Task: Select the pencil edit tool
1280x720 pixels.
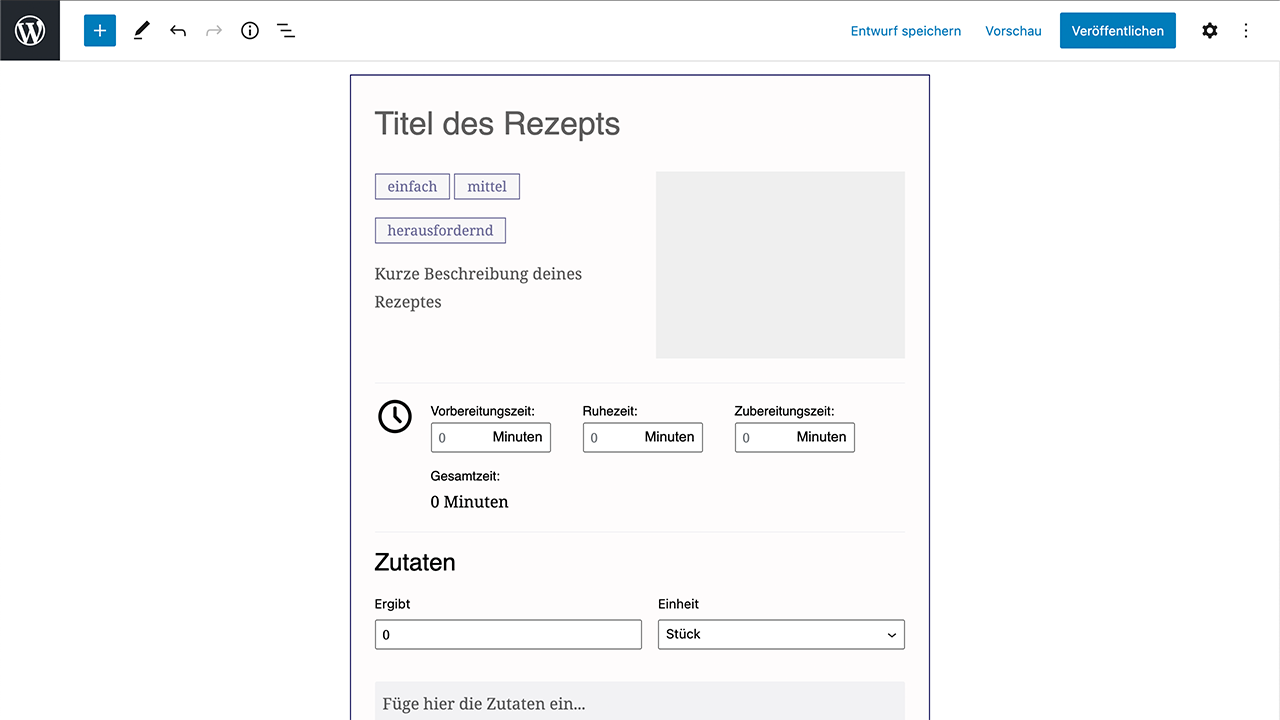Action: (x=141, y=30)
